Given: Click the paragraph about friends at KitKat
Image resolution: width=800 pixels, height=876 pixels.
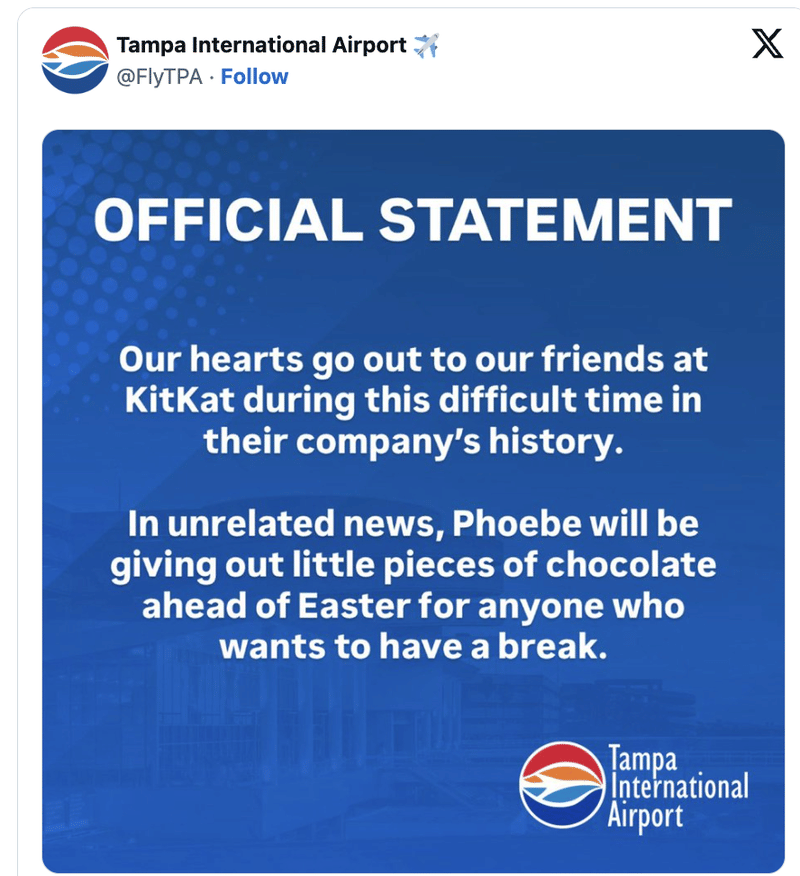Looking at the screenshot, I should click(412, 399).
